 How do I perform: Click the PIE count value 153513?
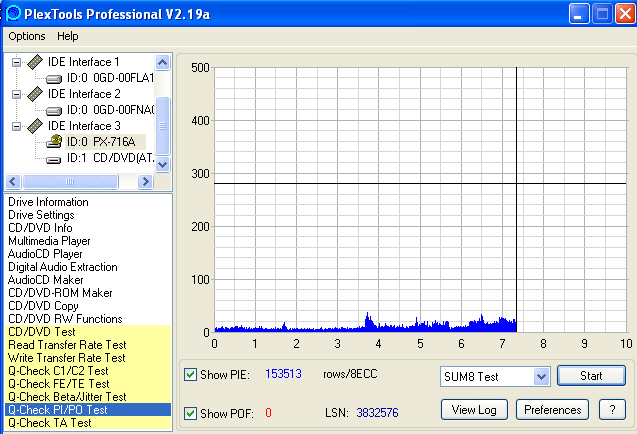[x=283, y=374]
